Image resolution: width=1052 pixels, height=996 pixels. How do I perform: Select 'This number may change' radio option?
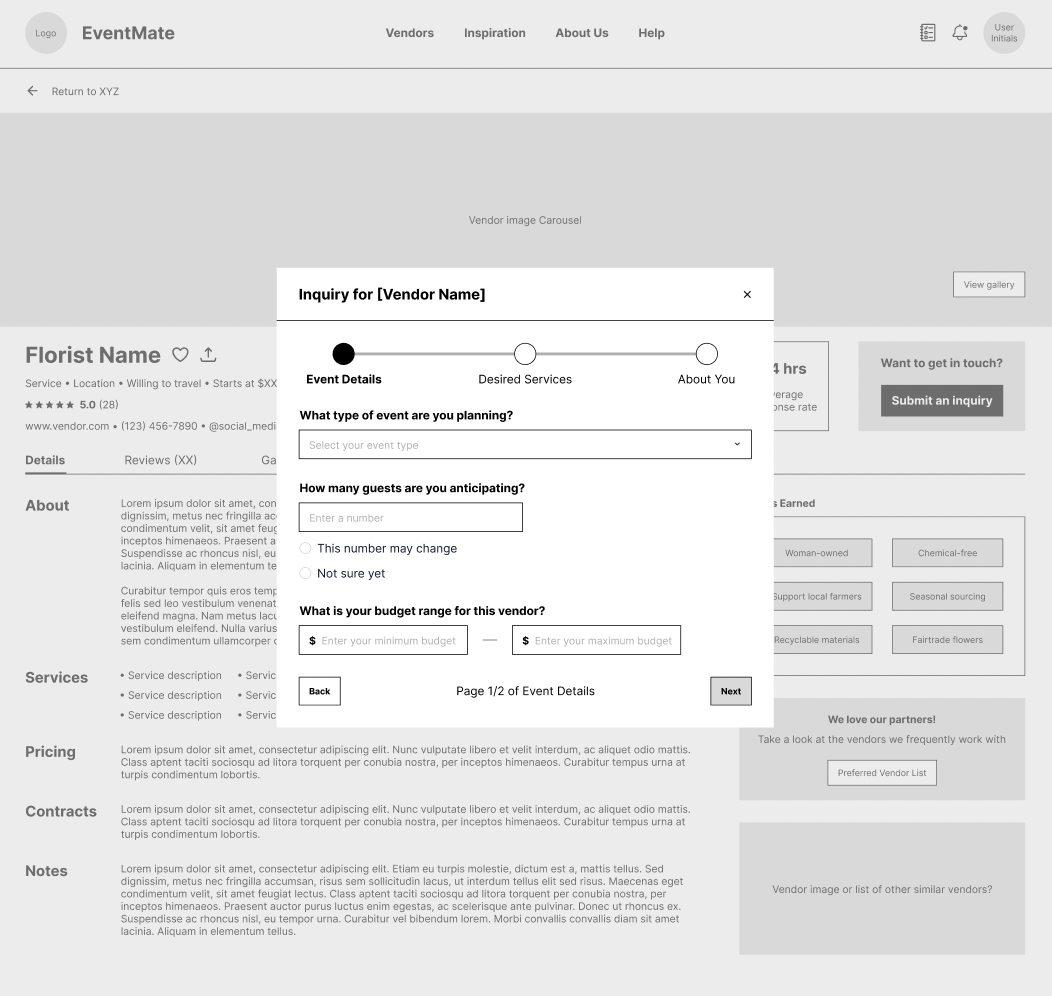pyautogui.click(x=305, y=548)
